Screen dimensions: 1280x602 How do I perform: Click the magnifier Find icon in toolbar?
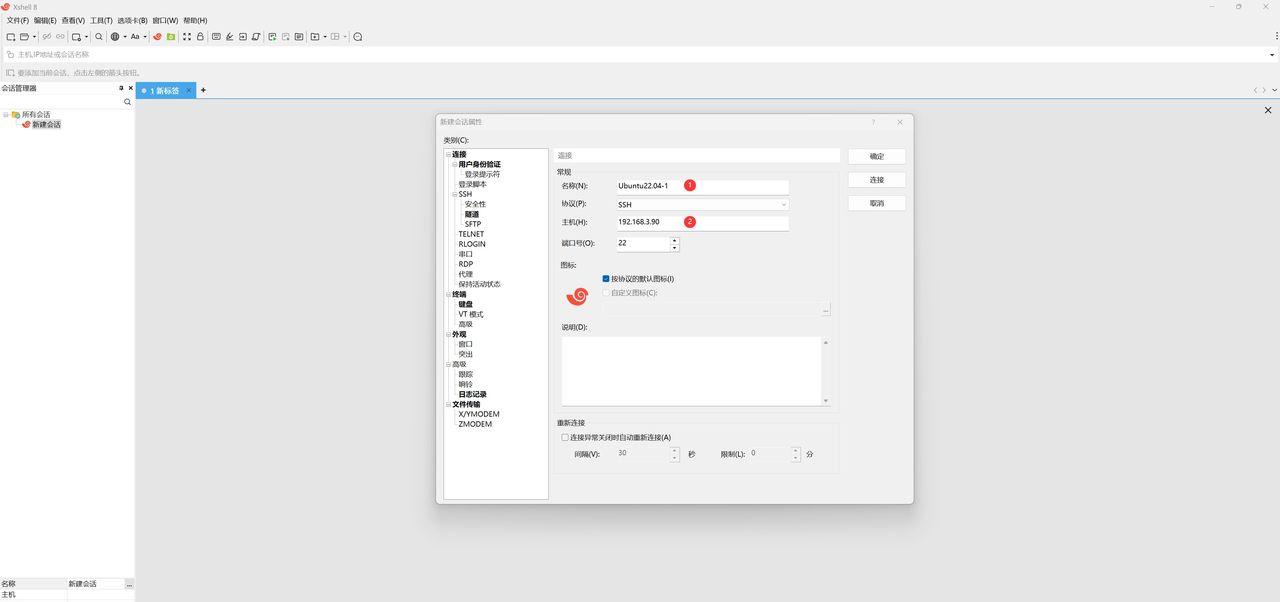(99, 37)
